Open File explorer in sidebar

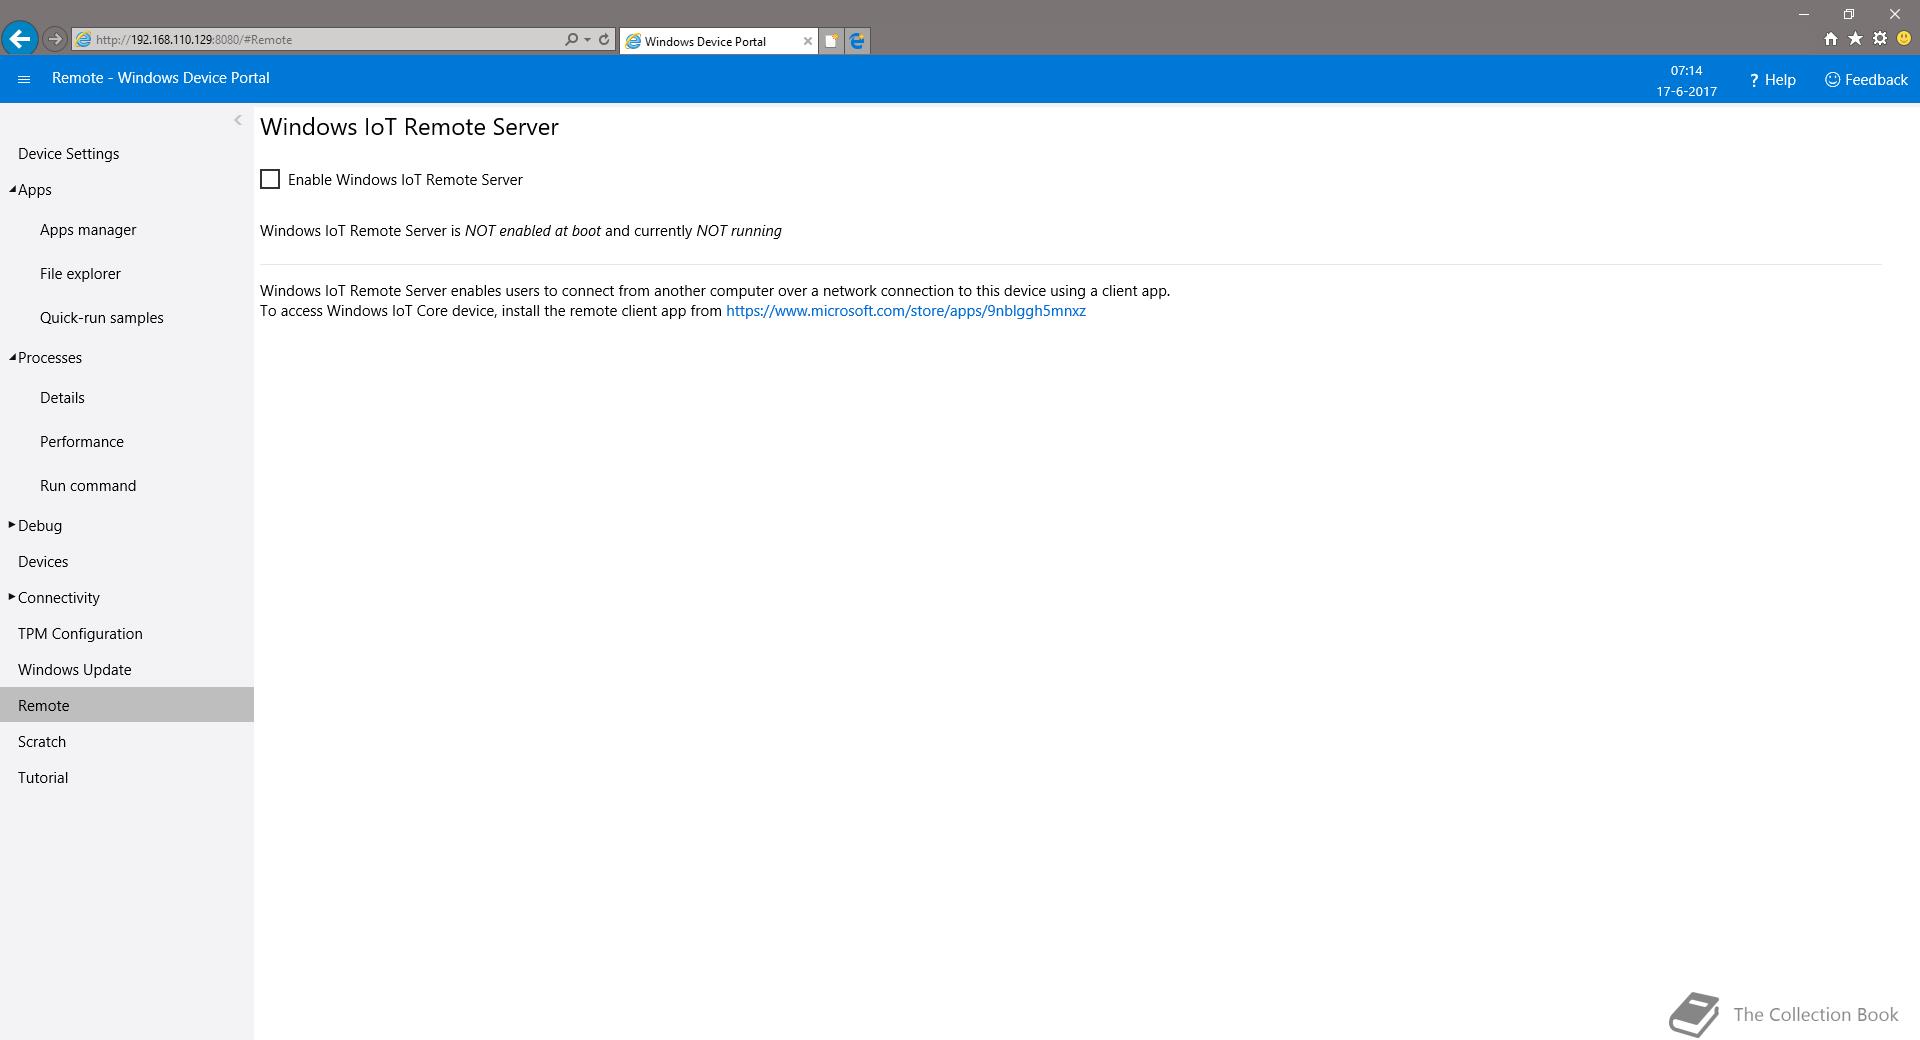[80, 274]
